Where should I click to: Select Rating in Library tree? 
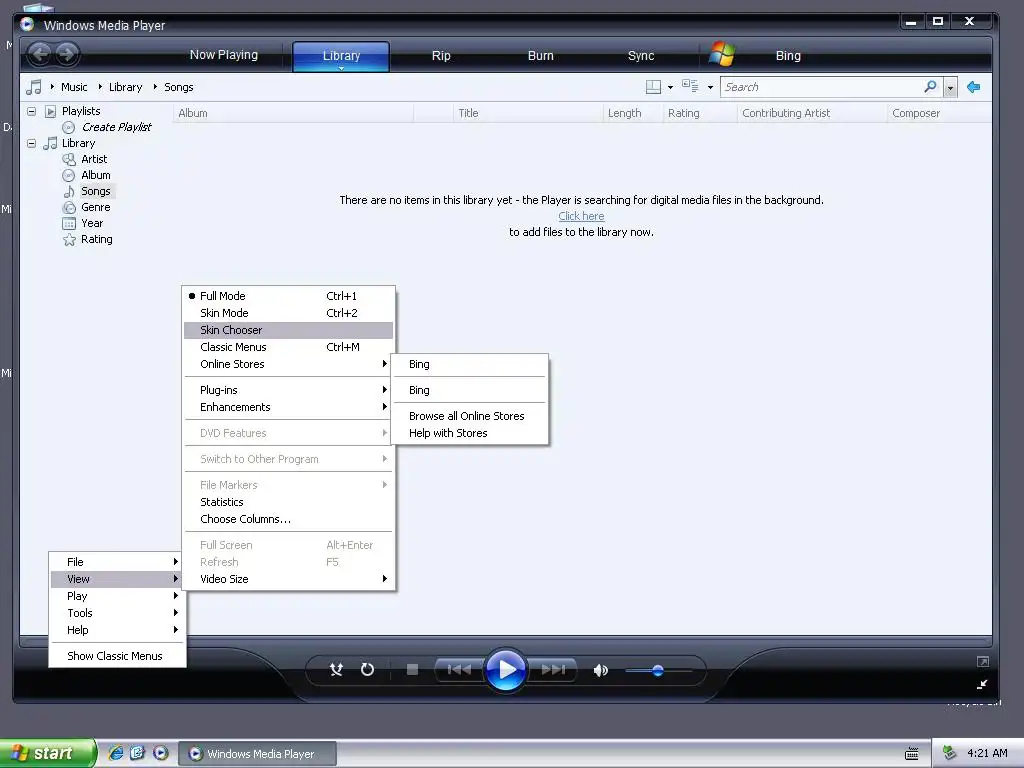(97, 239)
